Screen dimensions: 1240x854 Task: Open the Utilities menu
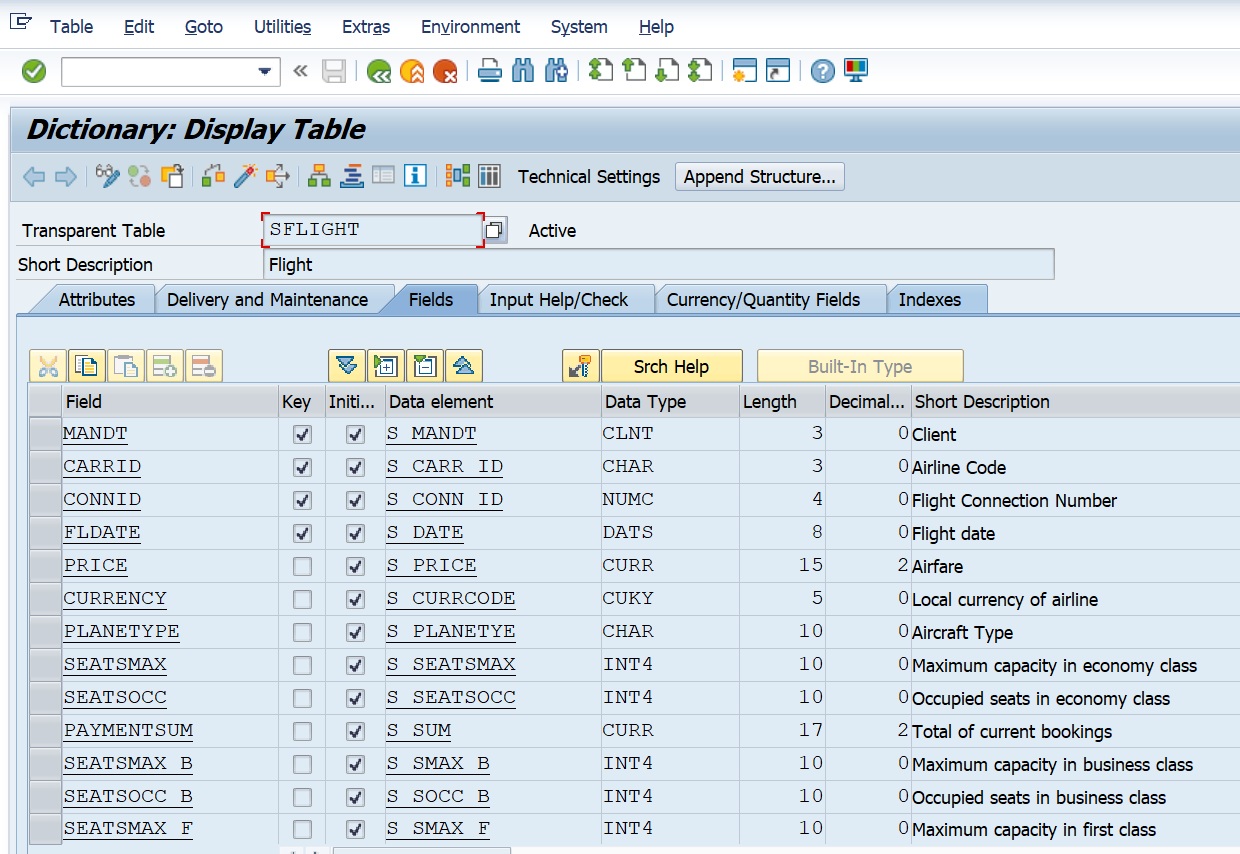282,27
